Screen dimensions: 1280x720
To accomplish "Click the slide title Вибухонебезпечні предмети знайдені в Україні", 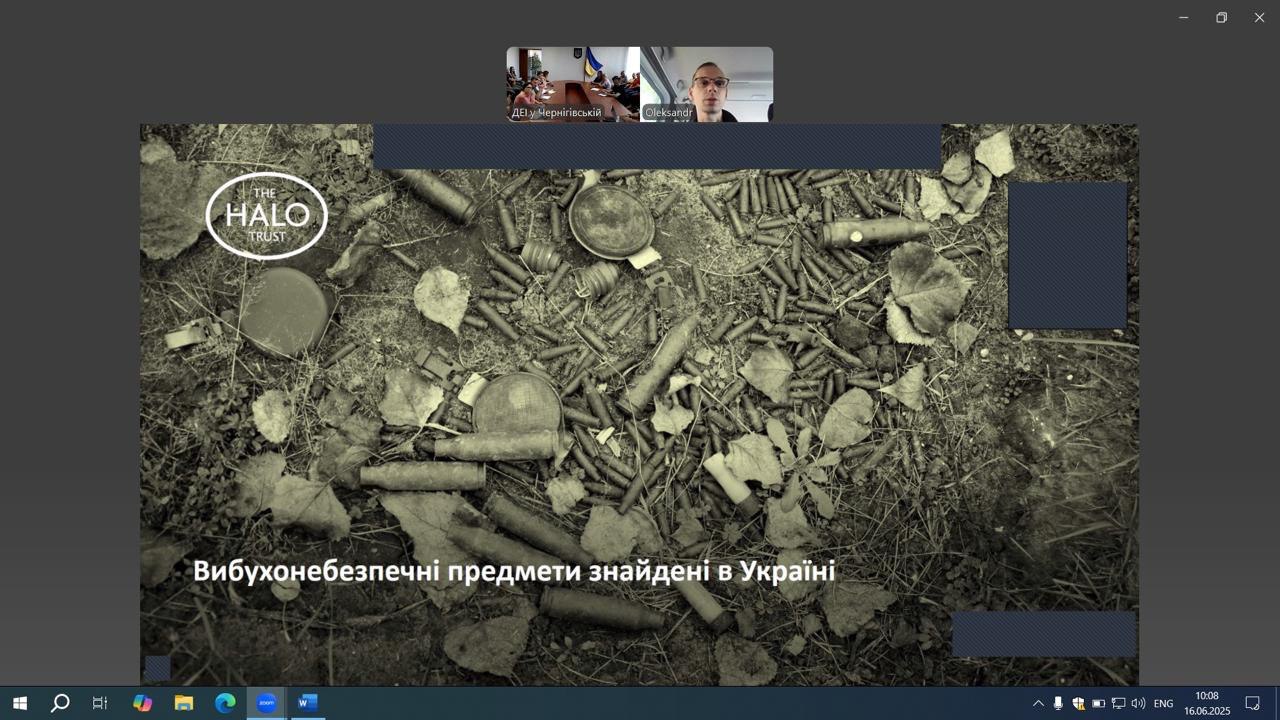I will click(514, 571).
